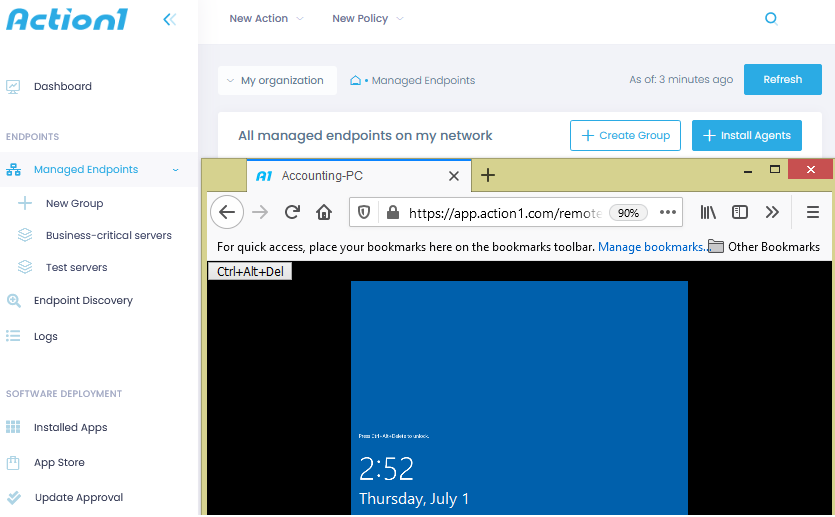Open Logs page
The height and width of the screenshot is (517, 835).
46,337
